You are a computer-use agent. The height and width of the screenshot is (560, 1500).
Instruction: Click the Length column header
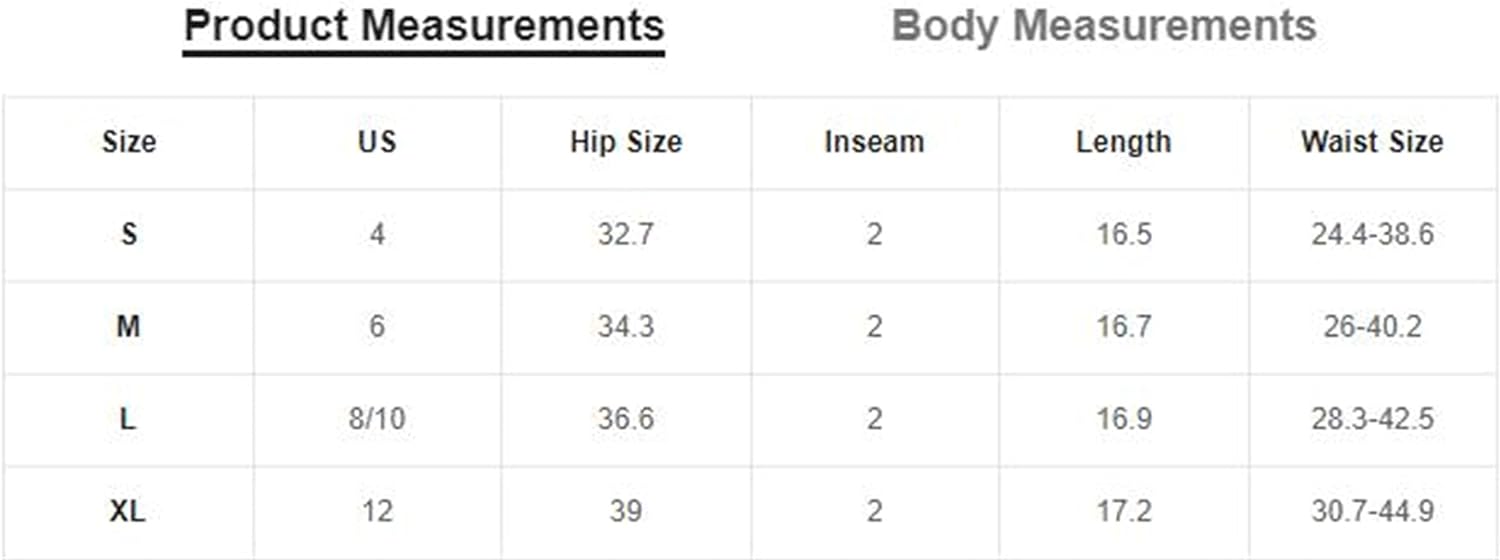(x=1123, y=142)
